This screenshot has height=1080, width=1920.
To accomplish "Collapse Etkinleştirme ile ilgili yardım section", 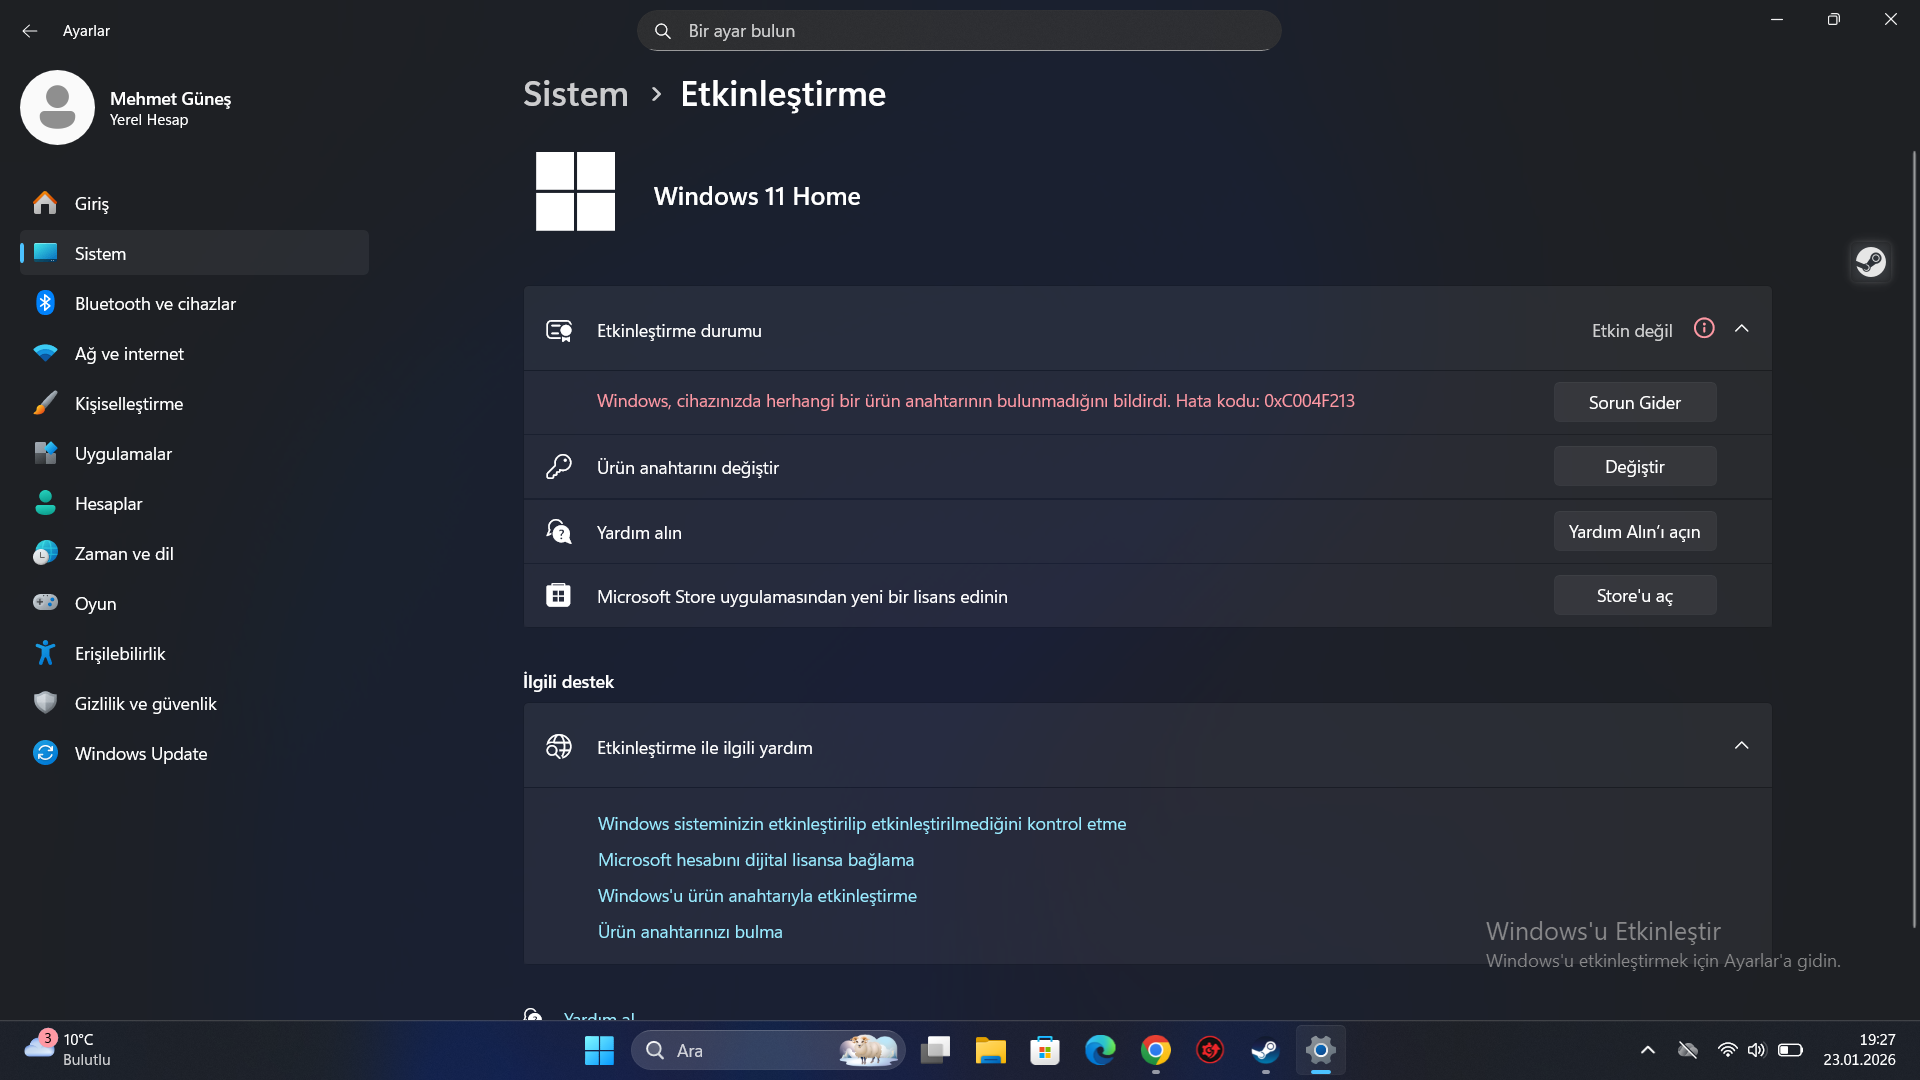I will tap(1741, 745).
